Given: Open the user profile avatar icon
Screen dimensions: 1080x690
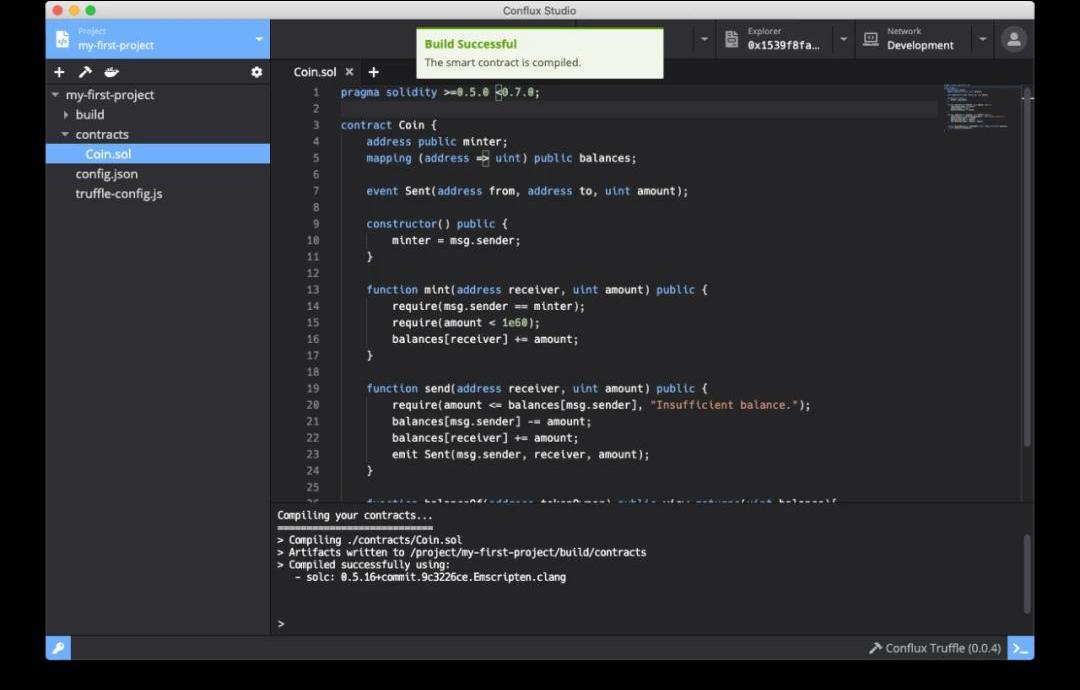Looking at the screenshot, I should (x=1014, y=39).
